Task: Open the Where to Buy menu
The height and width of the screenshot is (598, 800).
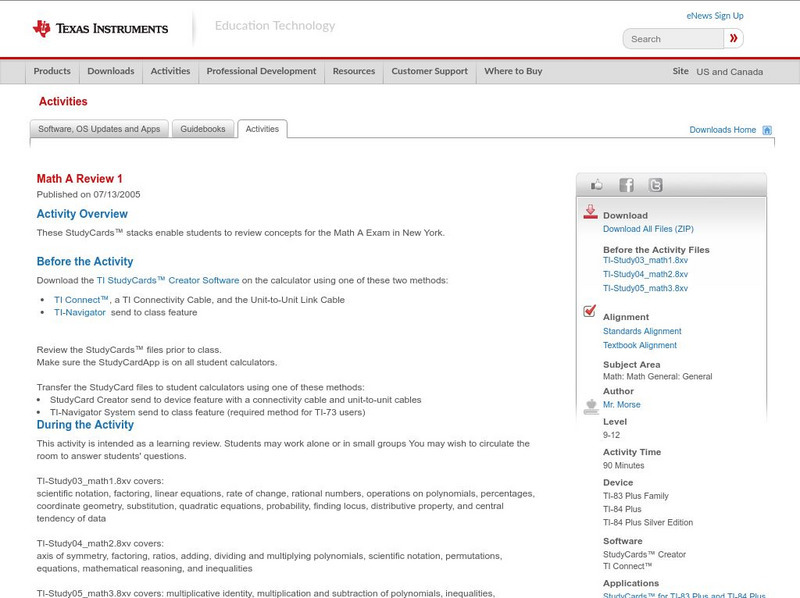Action: tap(513, 71)
